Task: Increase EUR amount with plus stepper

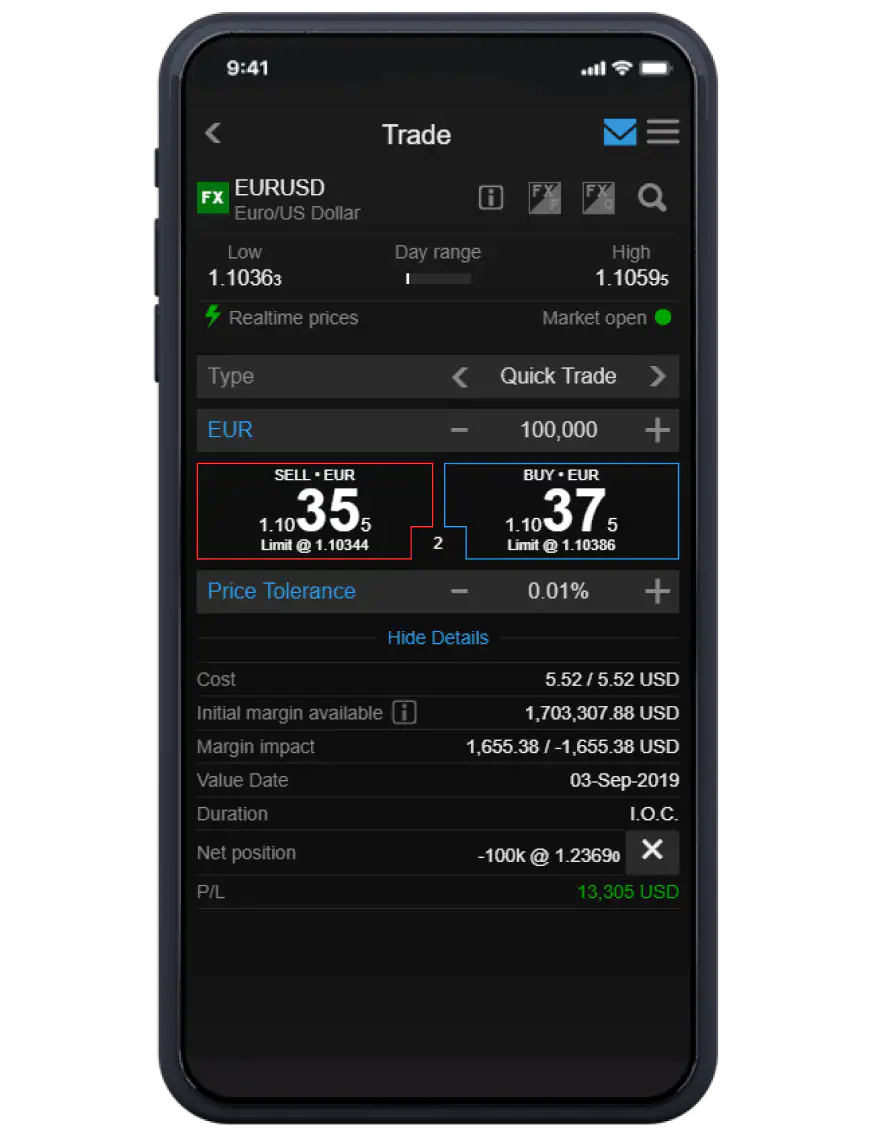Action: pyautogui.click(x=658, y=430)
